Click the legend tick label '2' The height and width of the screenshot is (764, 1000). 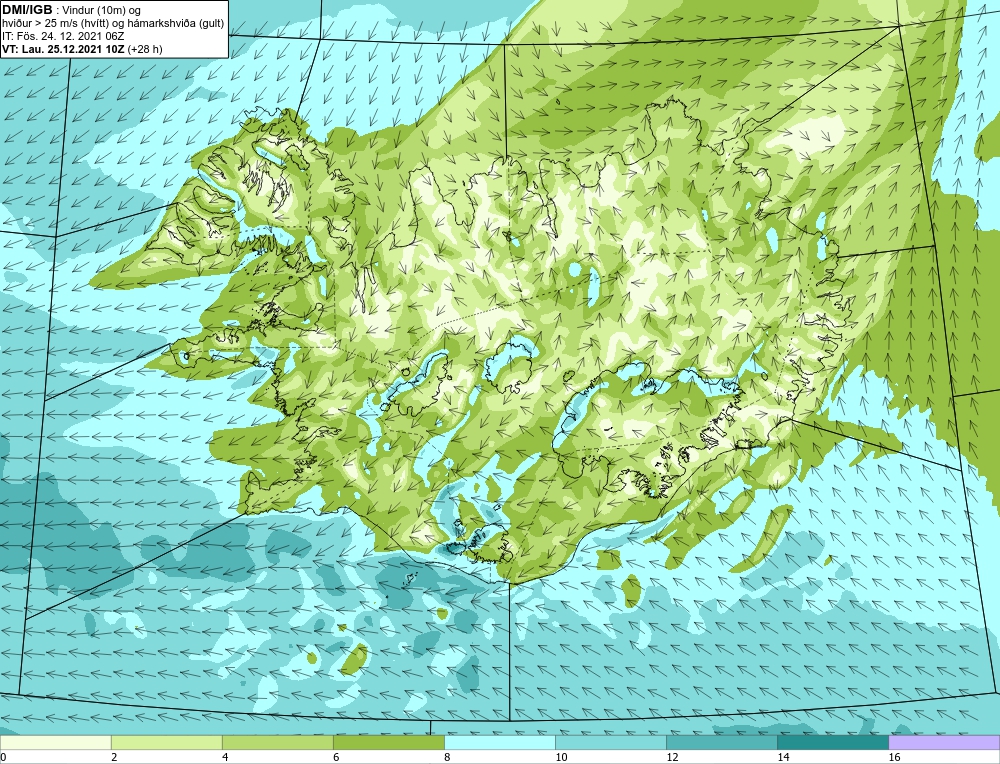pos(114,757)
